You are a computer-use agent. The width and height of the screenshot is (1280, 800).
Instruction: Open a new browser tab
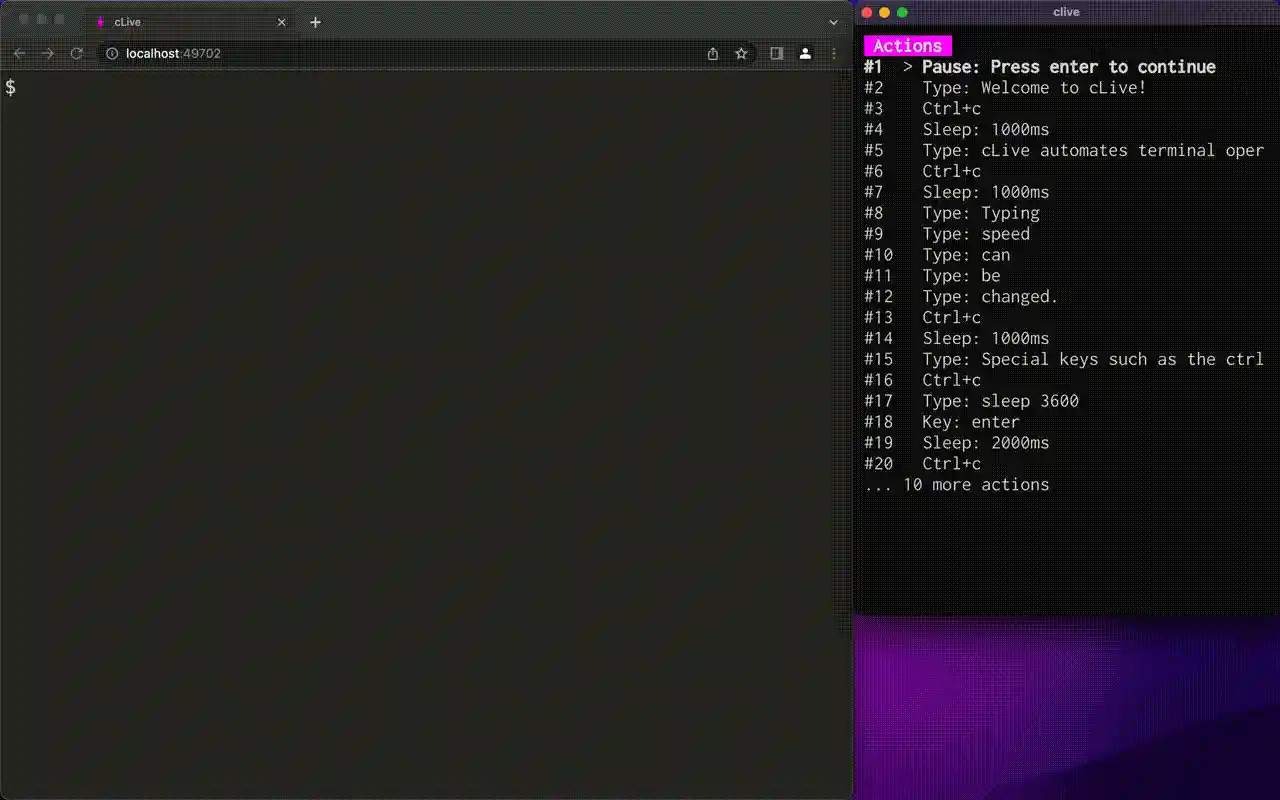(315, 22)
